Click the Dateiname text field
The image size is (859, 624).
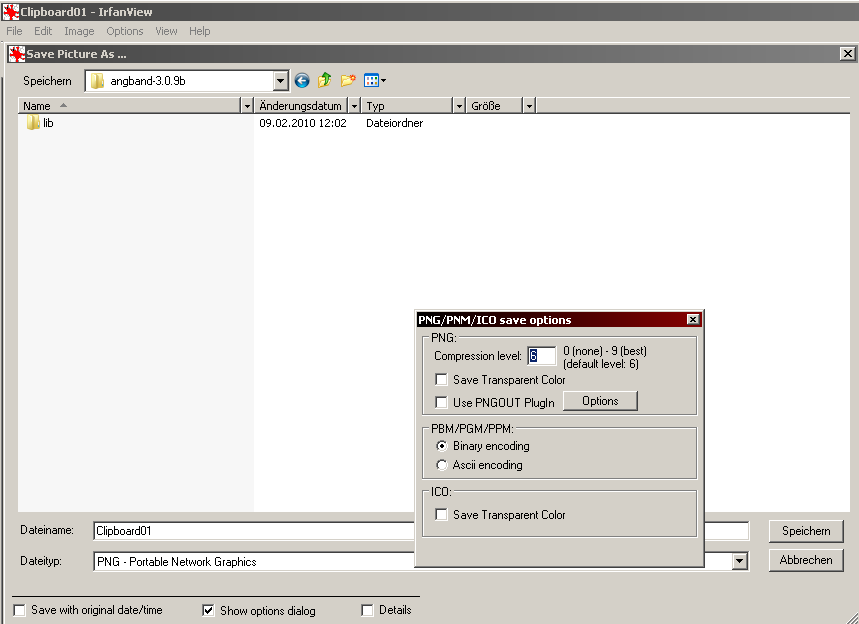click(x=254, y=531)
